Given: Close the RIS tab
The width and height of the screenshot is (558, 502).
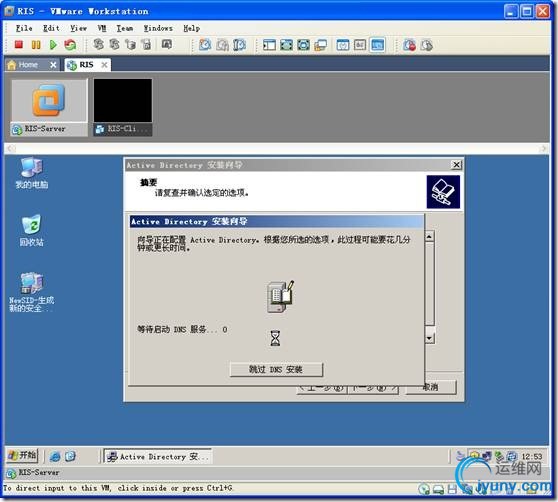Looking at the screenshot, I should pyautogui.click(x=104, y=65).
